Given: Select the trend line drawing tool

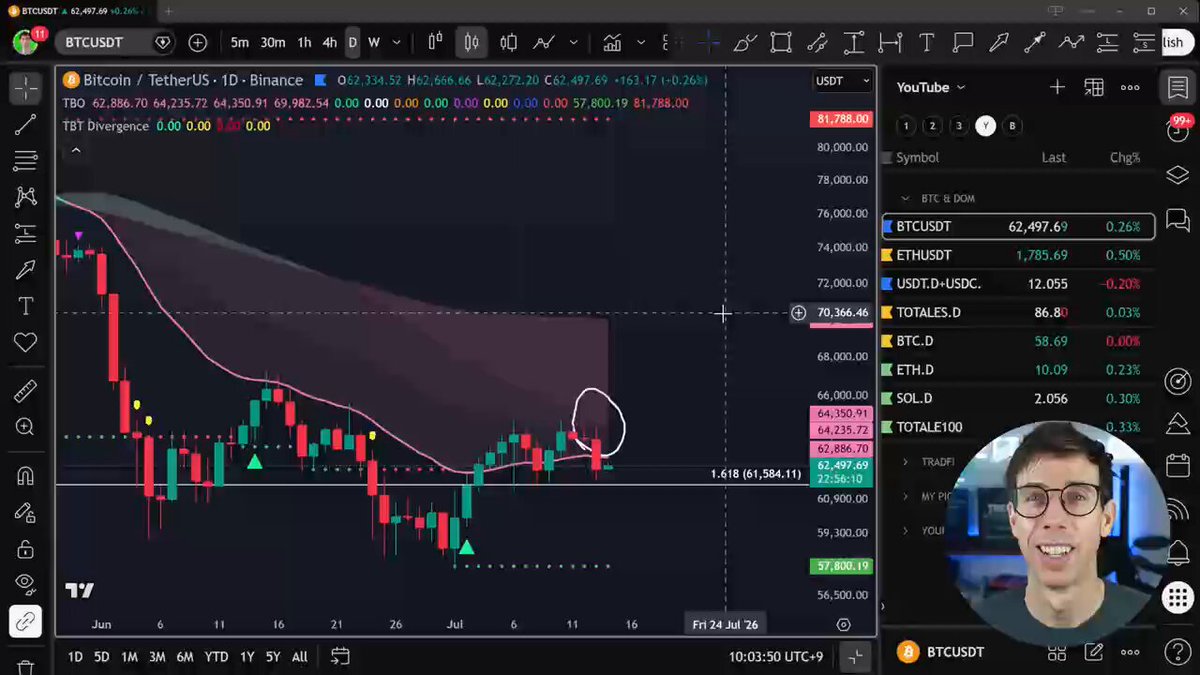Looking at the screenshot, I should point(25,124).
